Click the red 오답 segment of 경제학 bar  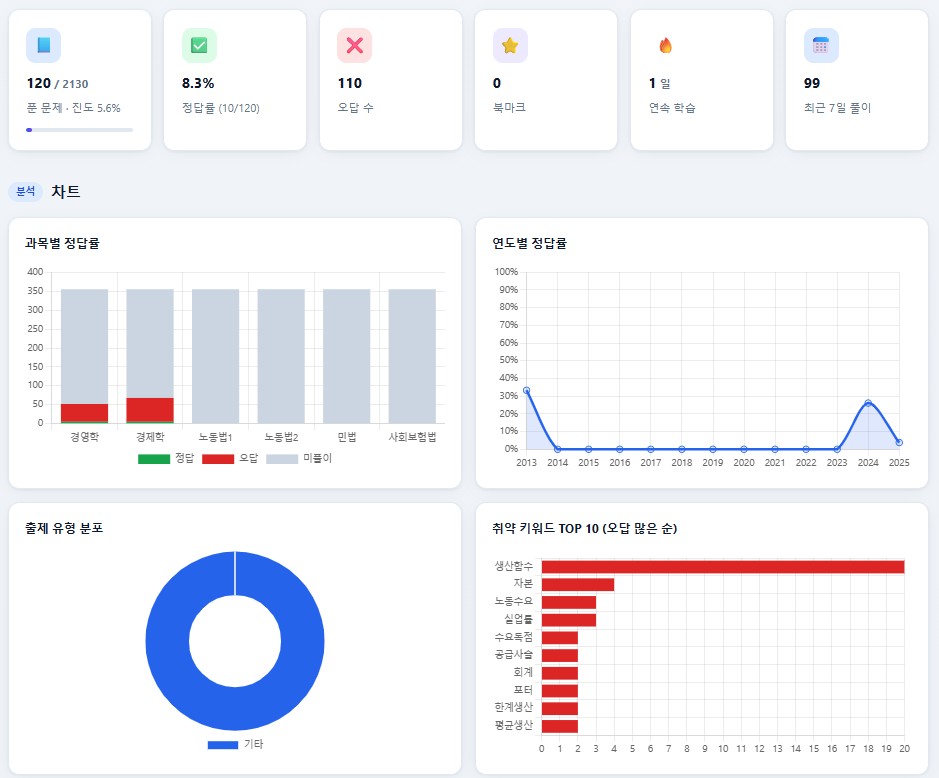(x=150, y=410)
